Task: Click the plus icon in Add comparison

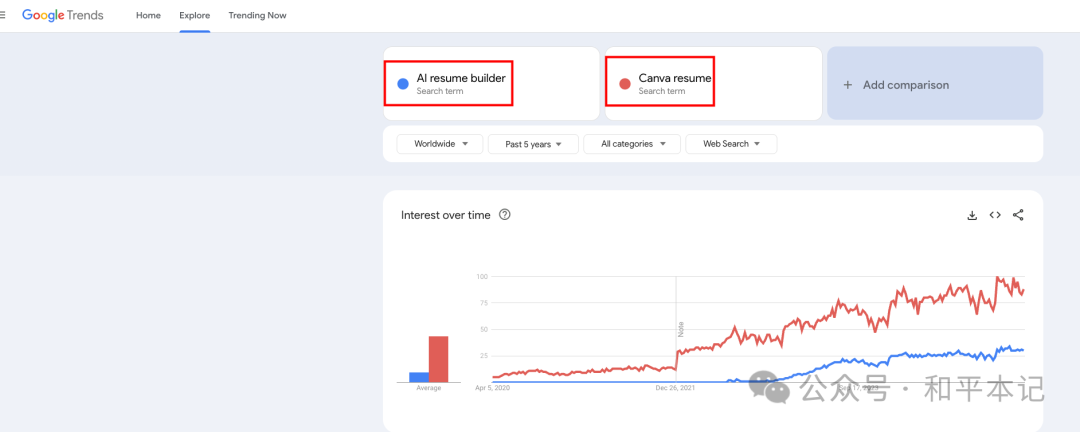Action: (848, 85)
